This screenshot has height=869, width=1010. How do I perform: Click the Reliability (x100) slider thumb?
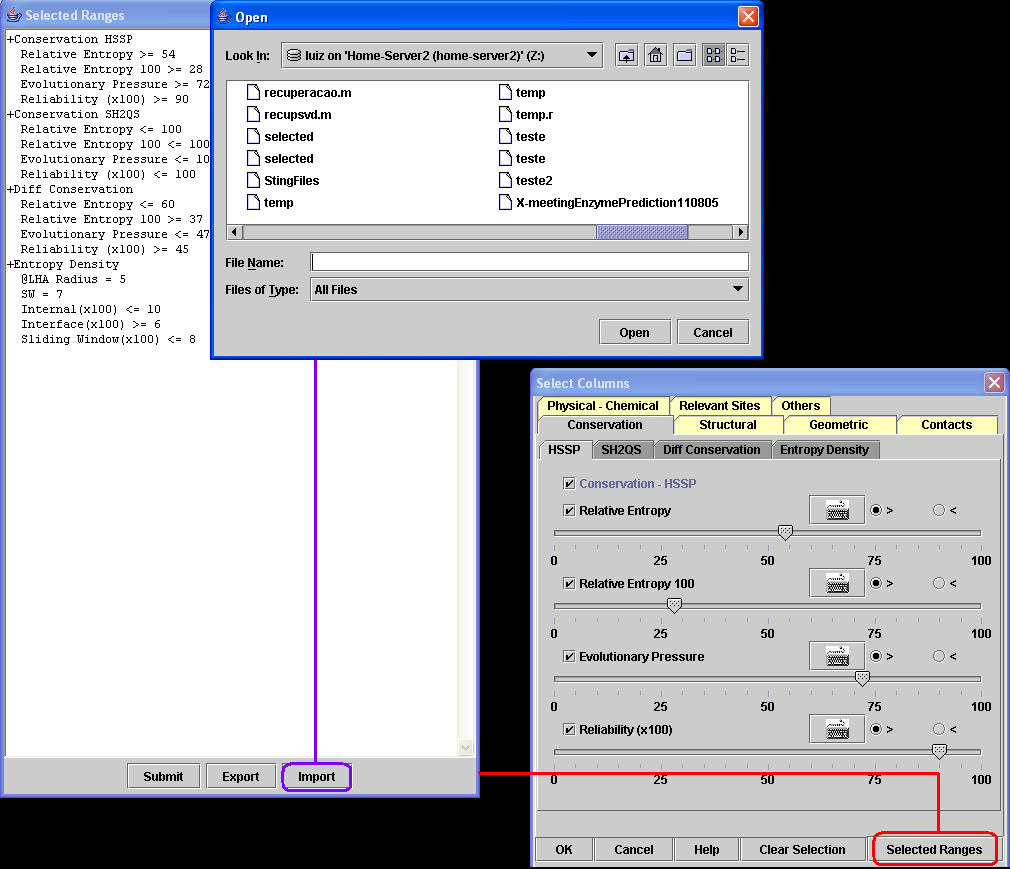tap(940, 750)
